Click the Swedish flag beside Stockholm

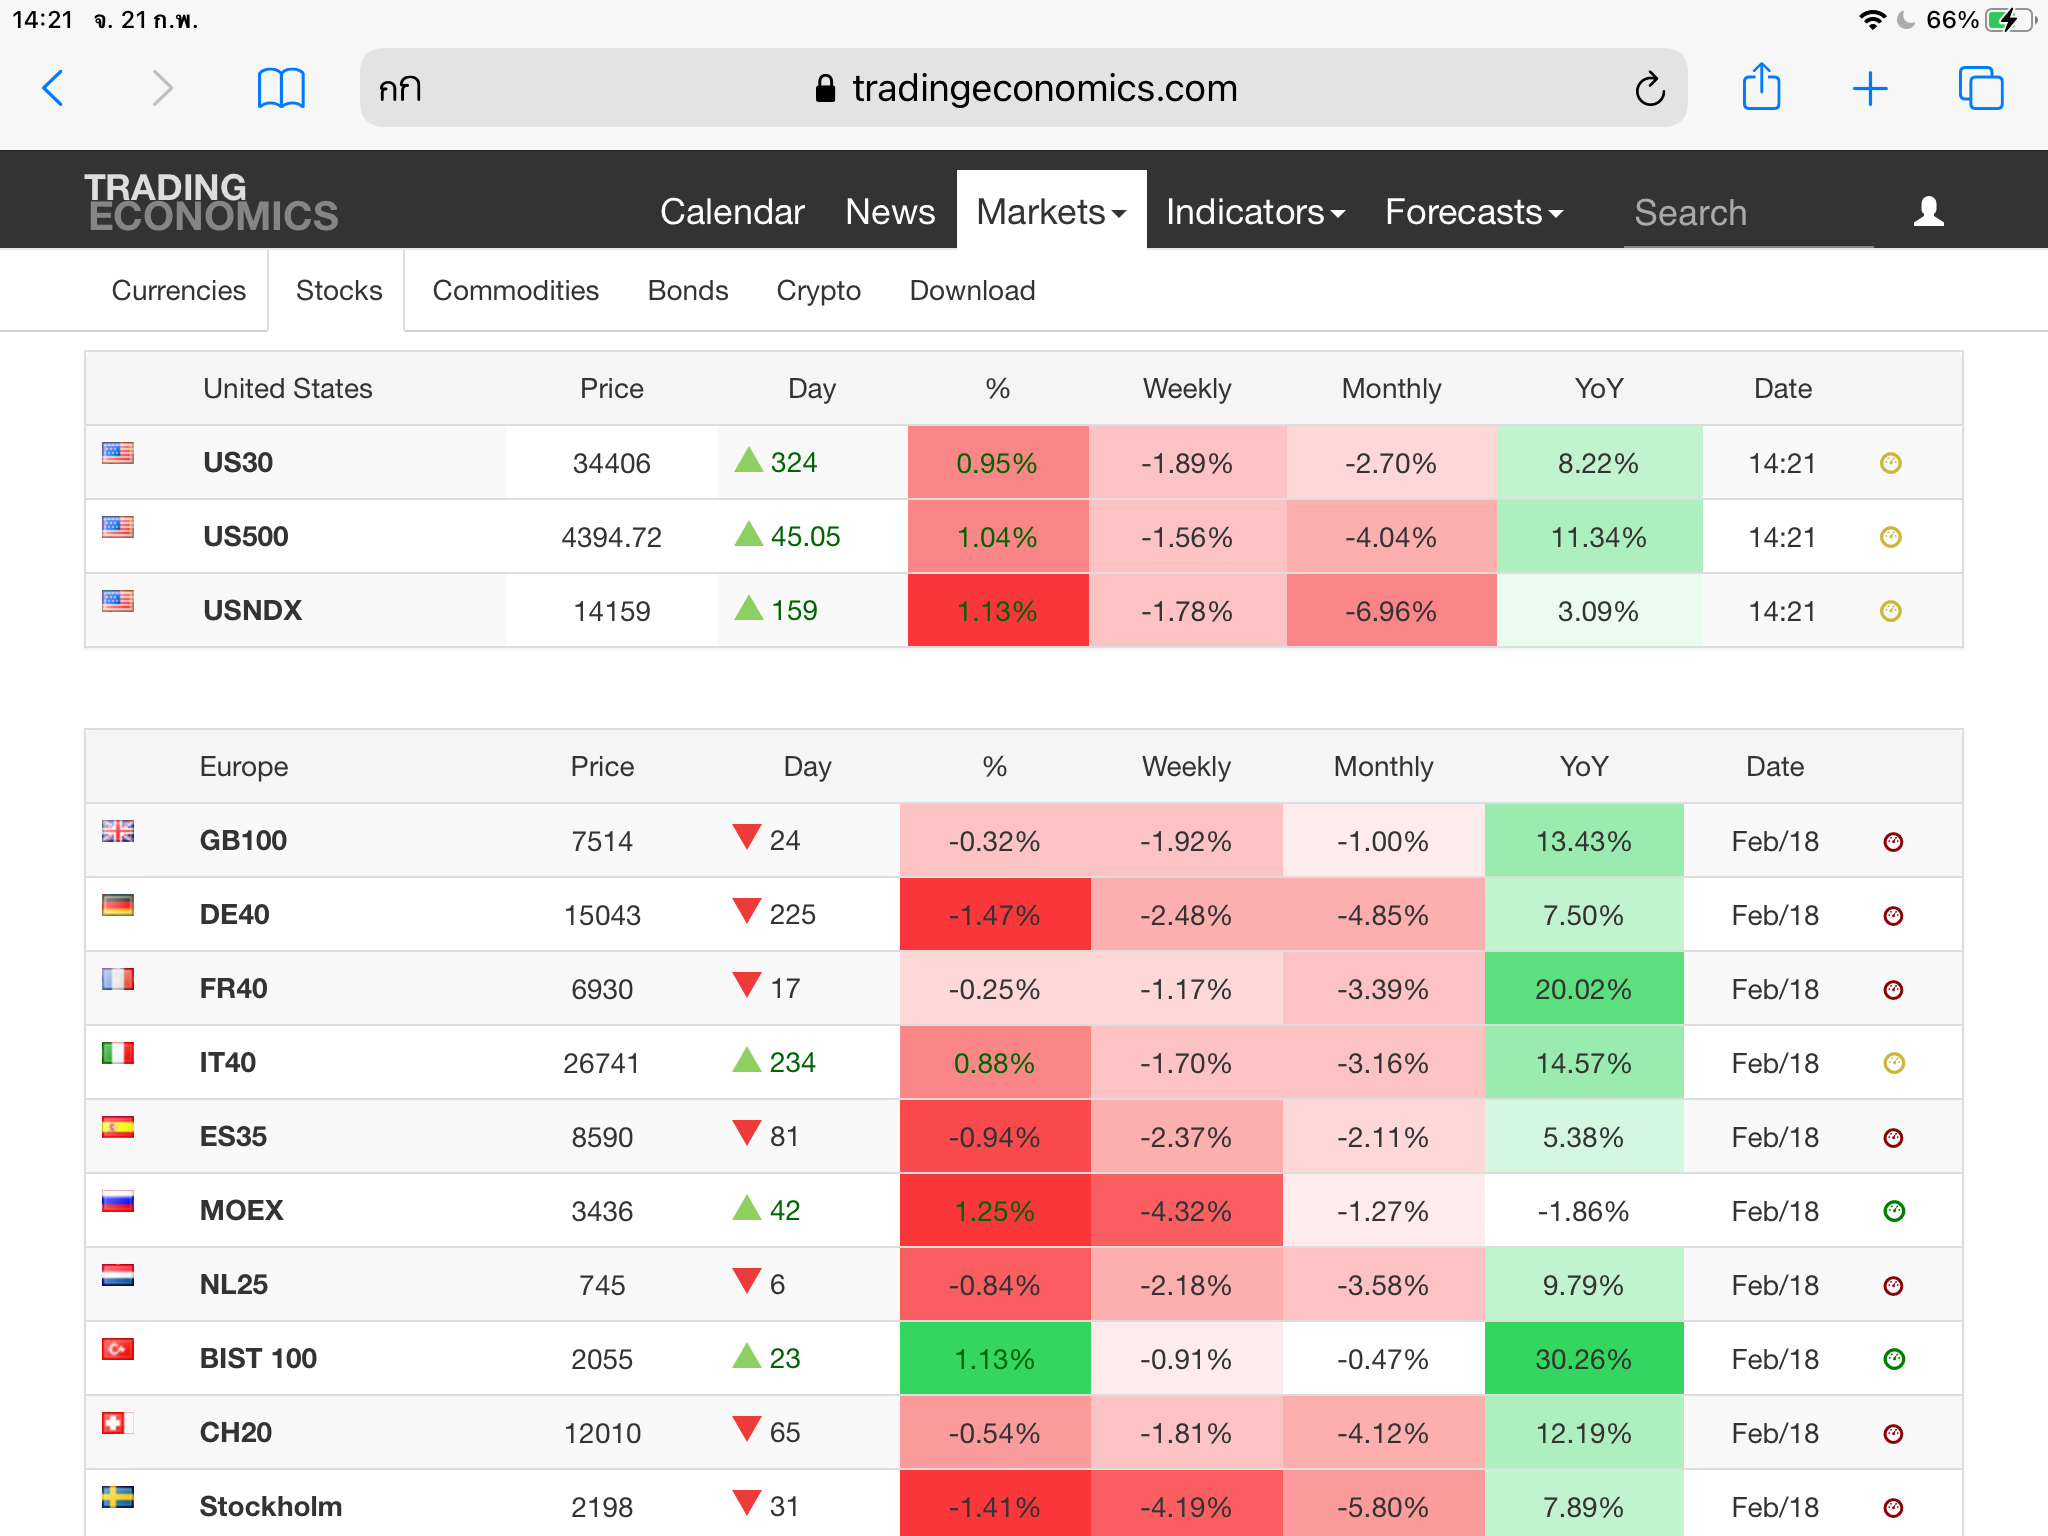click(x=118, y=1497)
